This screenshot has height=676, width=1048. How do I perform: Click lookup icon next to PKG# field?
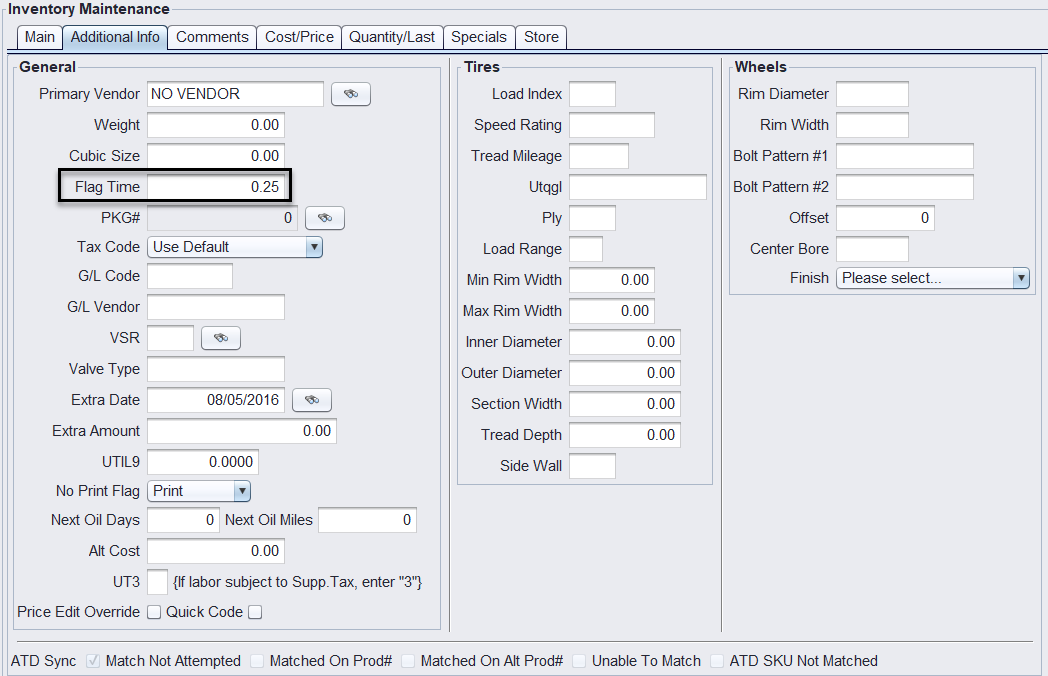[x=324, y=218]
